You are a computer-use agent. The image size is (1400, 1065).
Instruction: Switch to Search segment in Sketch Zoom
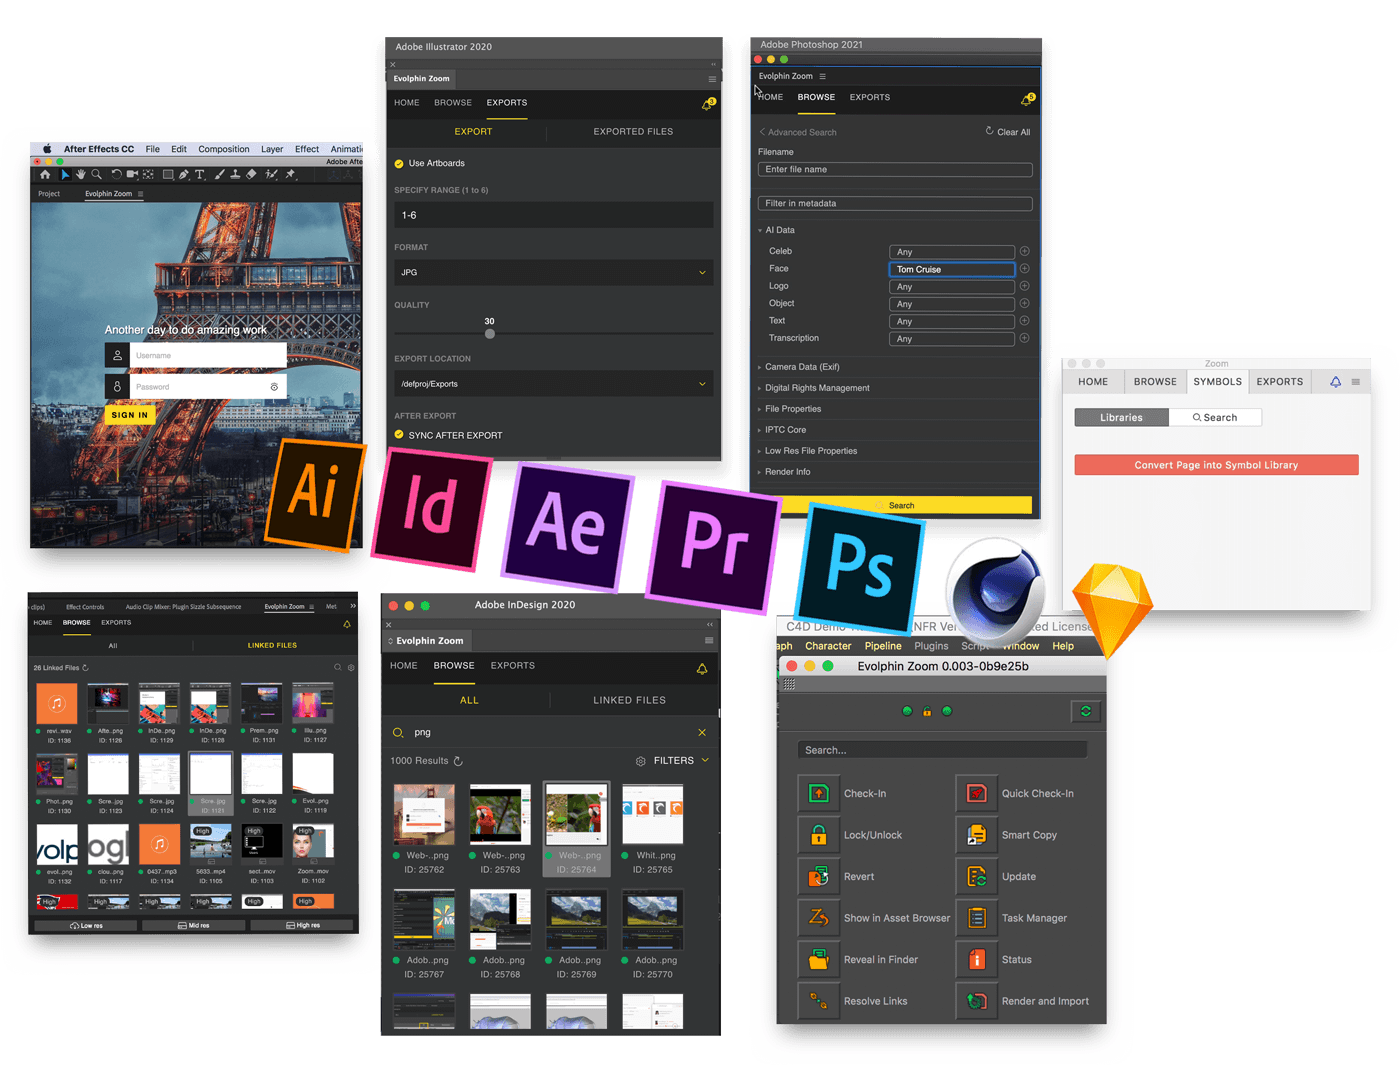(x=1215, y=417)
